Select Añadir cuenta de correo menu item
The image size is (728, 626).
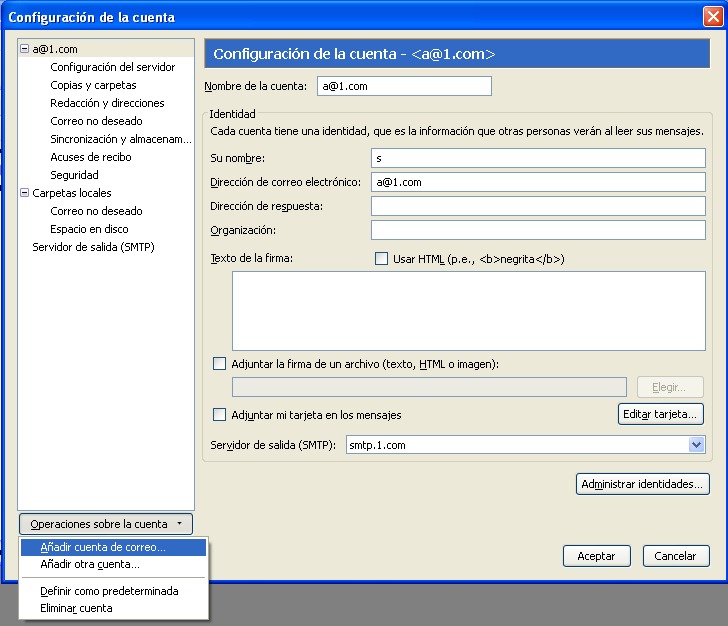(x=103, y=547)
